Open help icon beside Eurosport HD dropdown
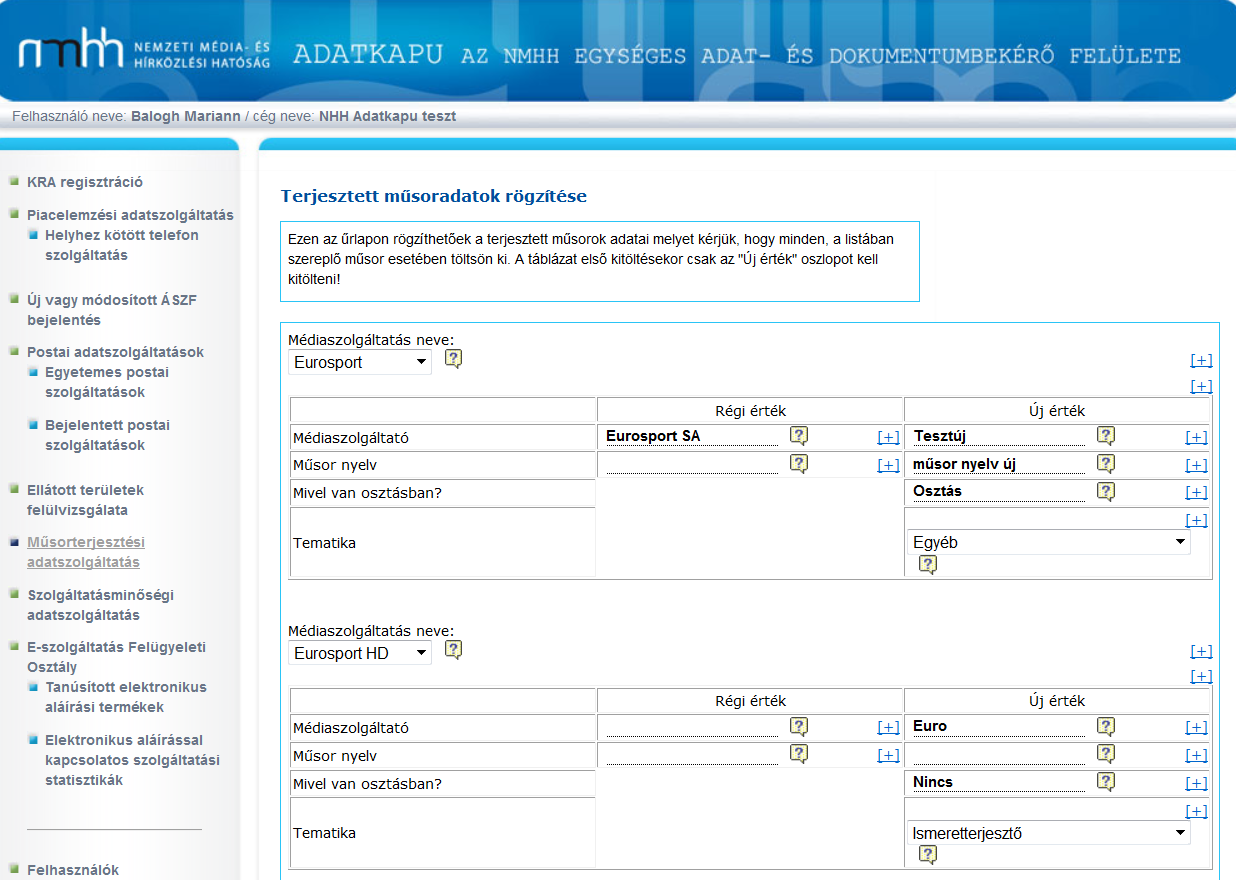The height and width of the screenshot is (880, 1236). coord(454,649)
